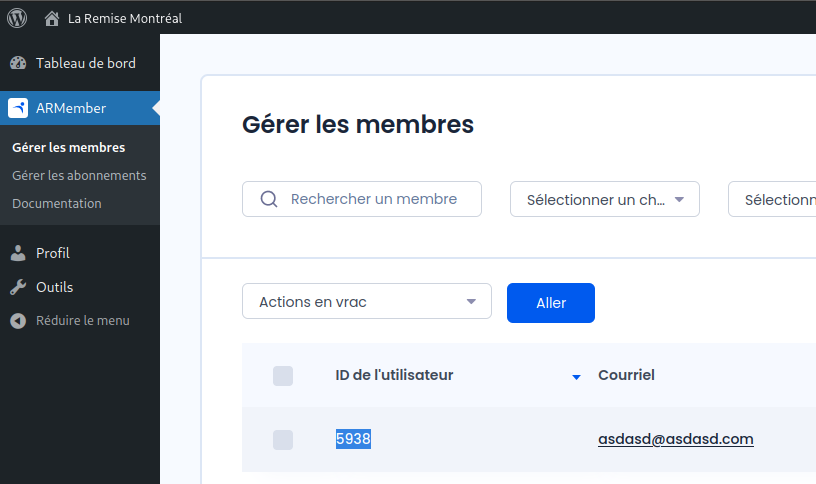
Task: Open the Actions en vrac dropdown
Action: [366, 302]
